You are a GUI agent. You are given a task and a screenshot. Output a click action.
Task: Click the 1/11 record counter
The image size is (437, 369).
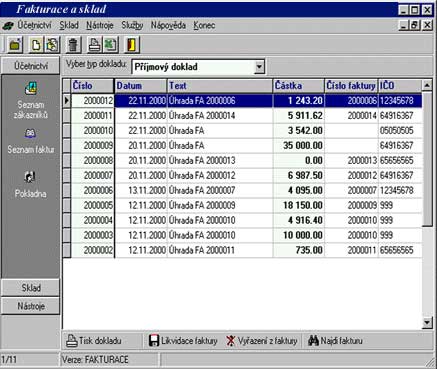[9, 360]
